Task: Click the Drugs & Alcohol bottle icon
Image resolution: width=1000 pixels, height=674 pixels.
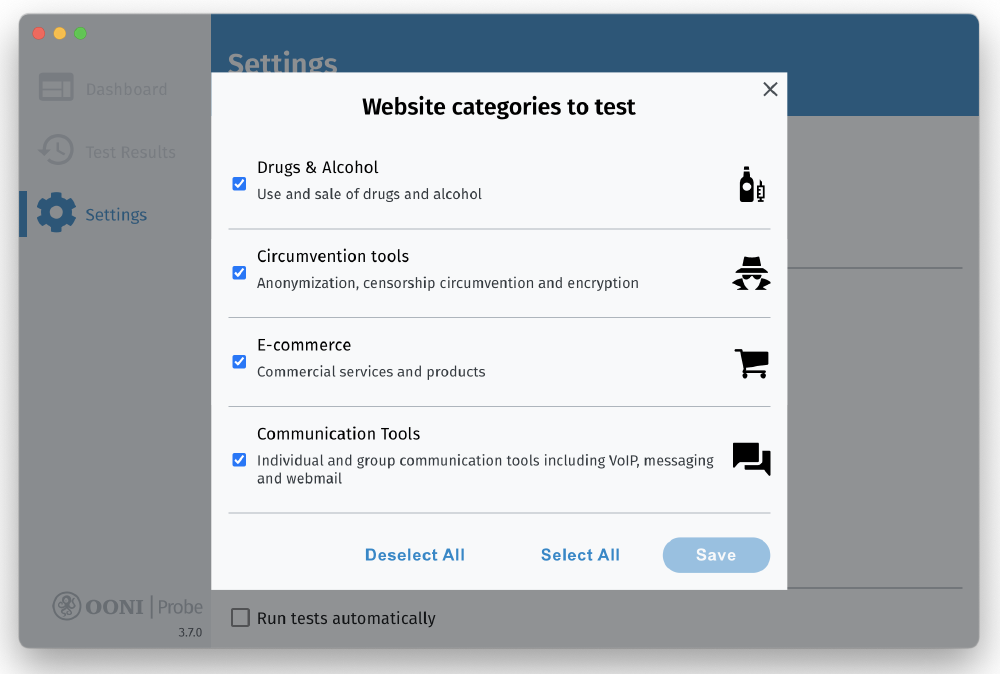Action: pos(751,185)
